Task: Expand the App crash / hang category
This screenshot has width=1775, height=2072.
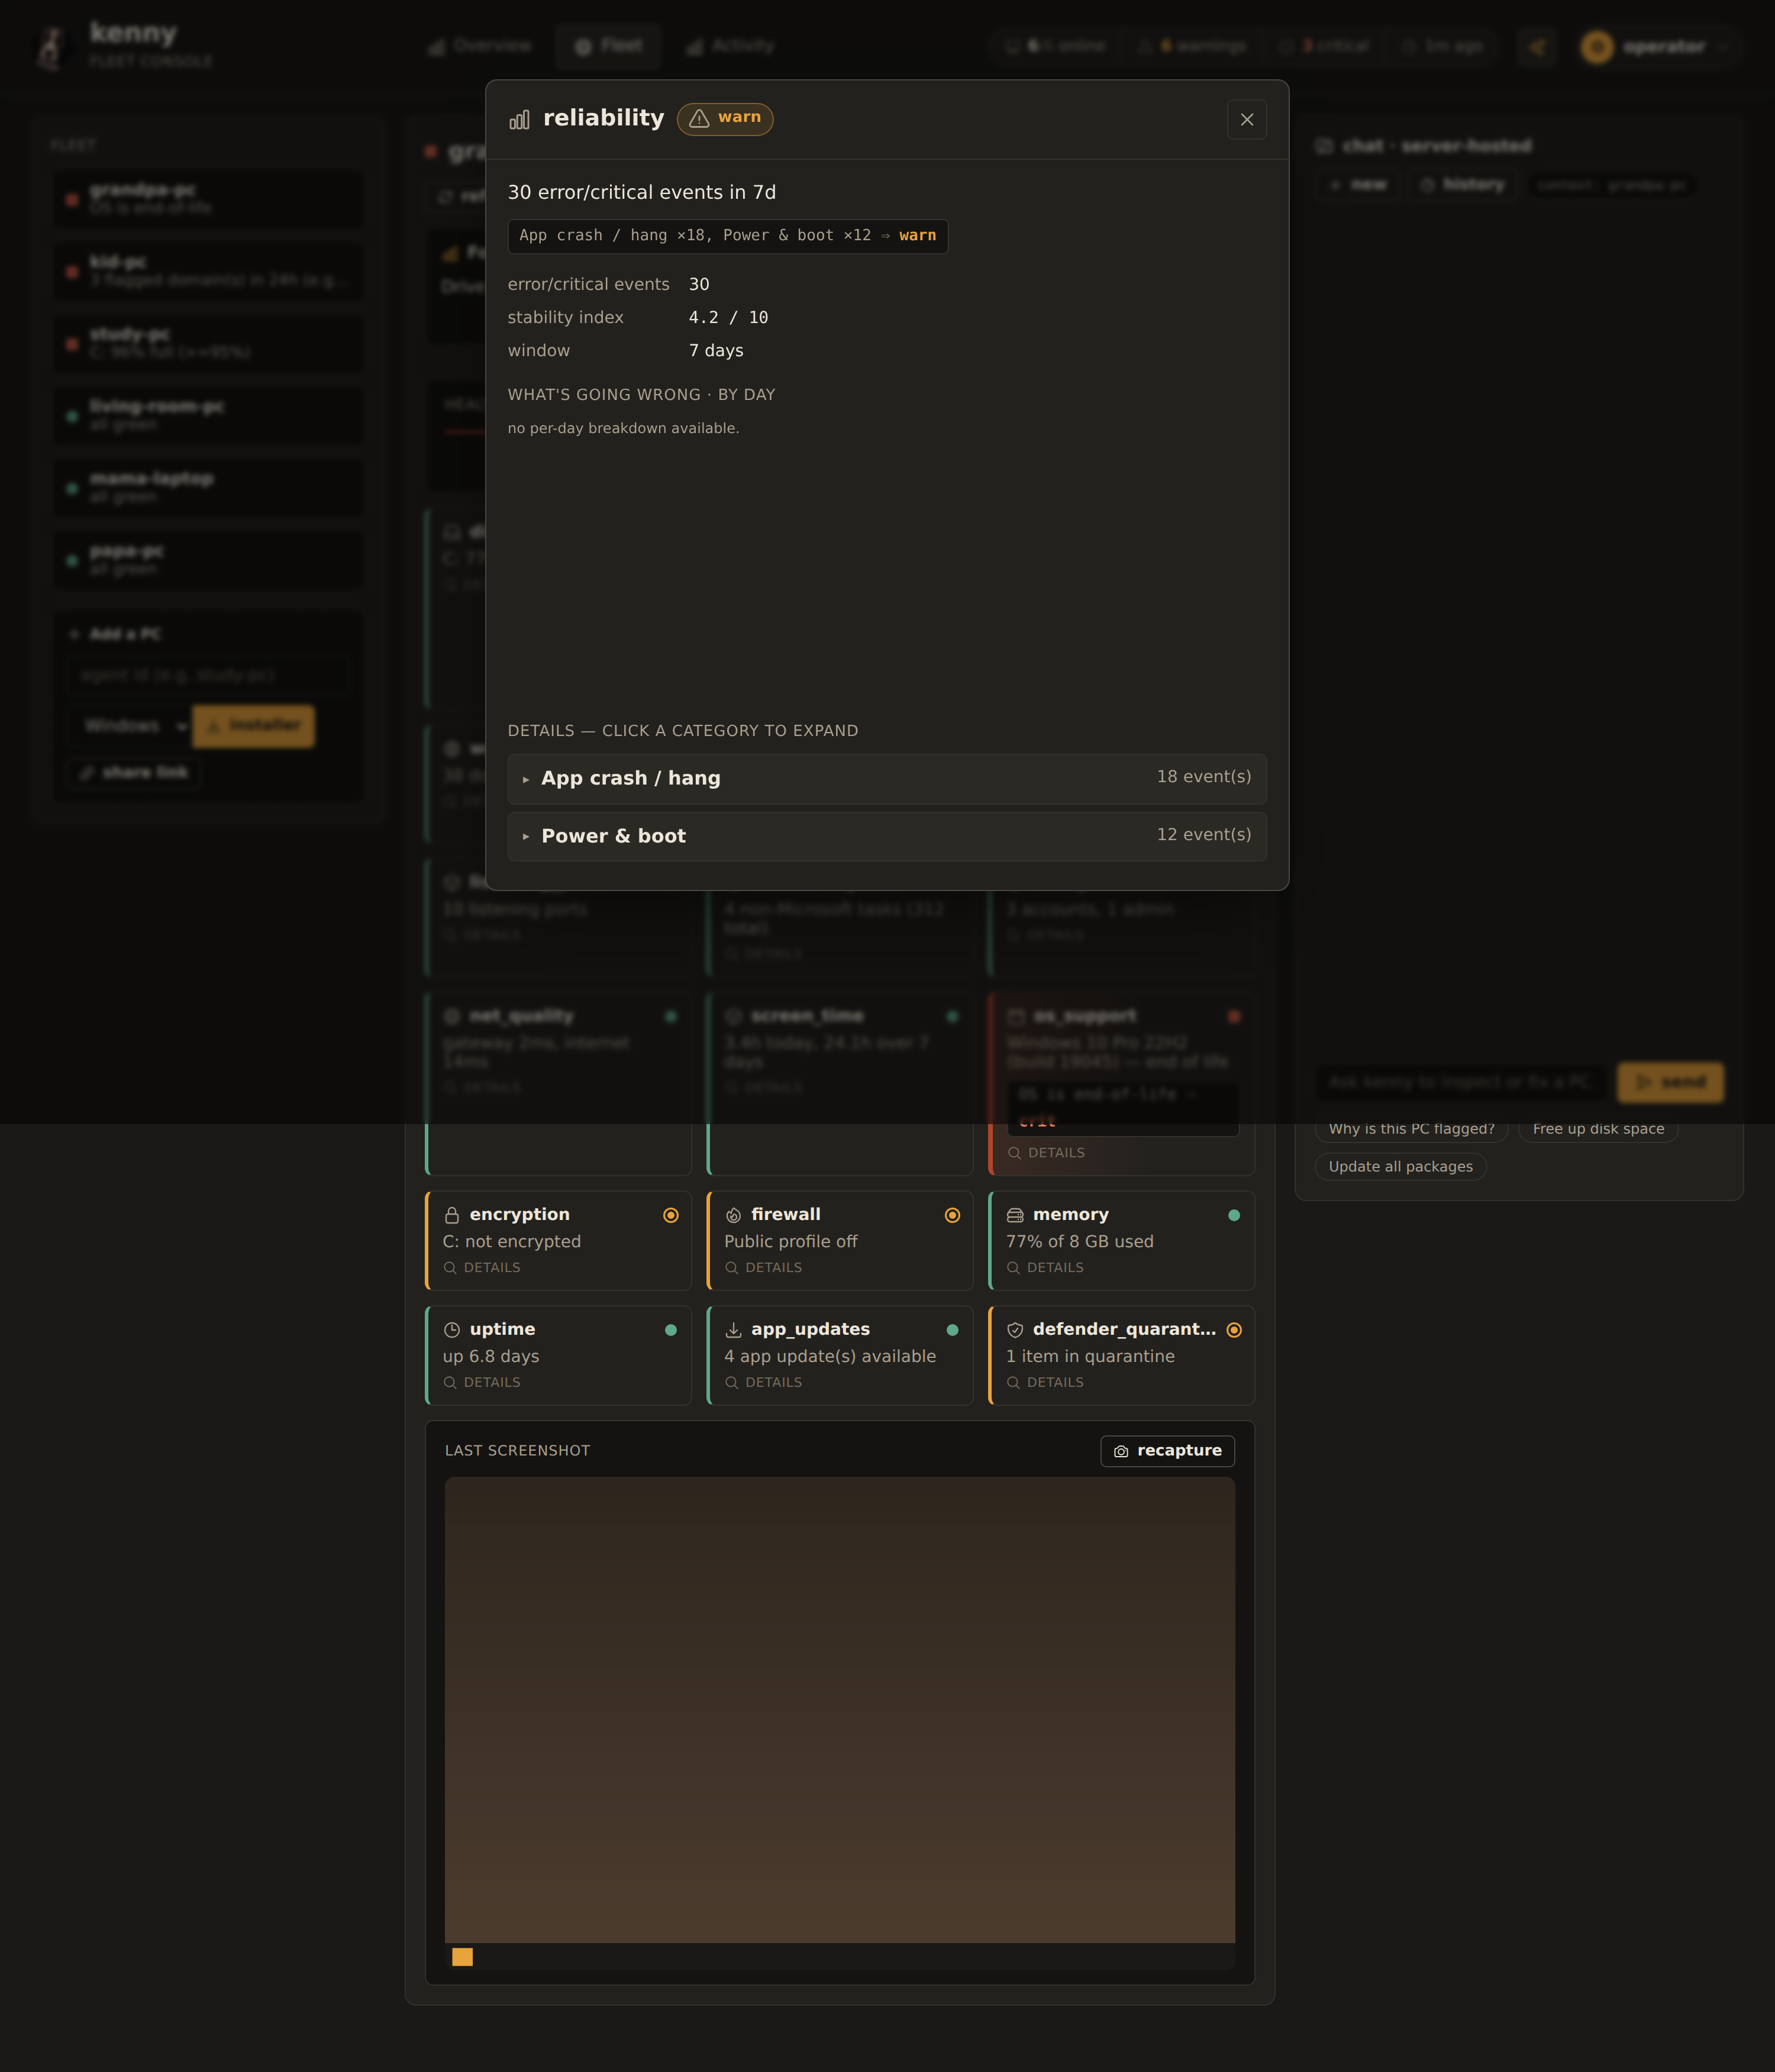Action: [886, 778]
